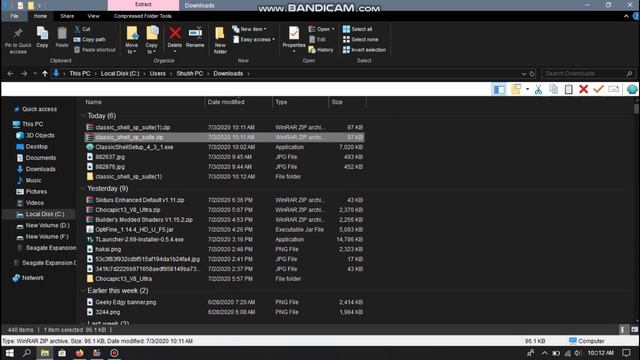Refresh the Downloads folder
Screen dimensions: 640x360
click(x=532, y=74)
